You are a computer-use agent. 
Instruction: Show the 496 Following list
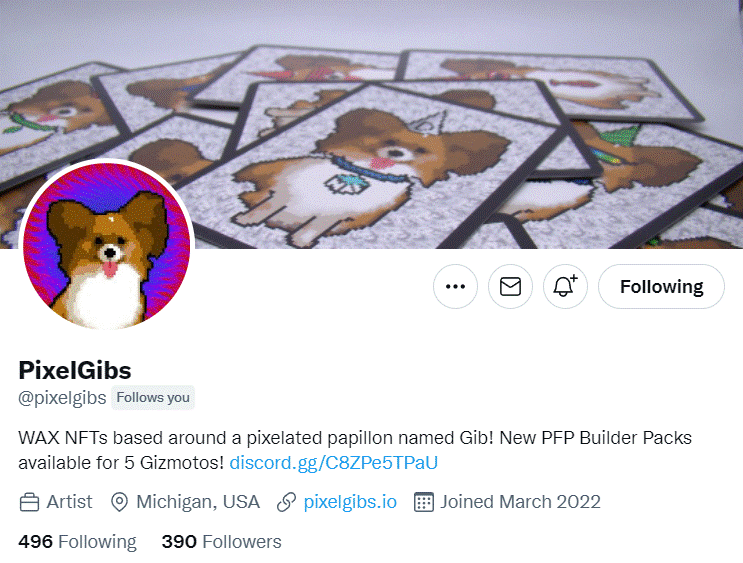click(x=77, y=542)
